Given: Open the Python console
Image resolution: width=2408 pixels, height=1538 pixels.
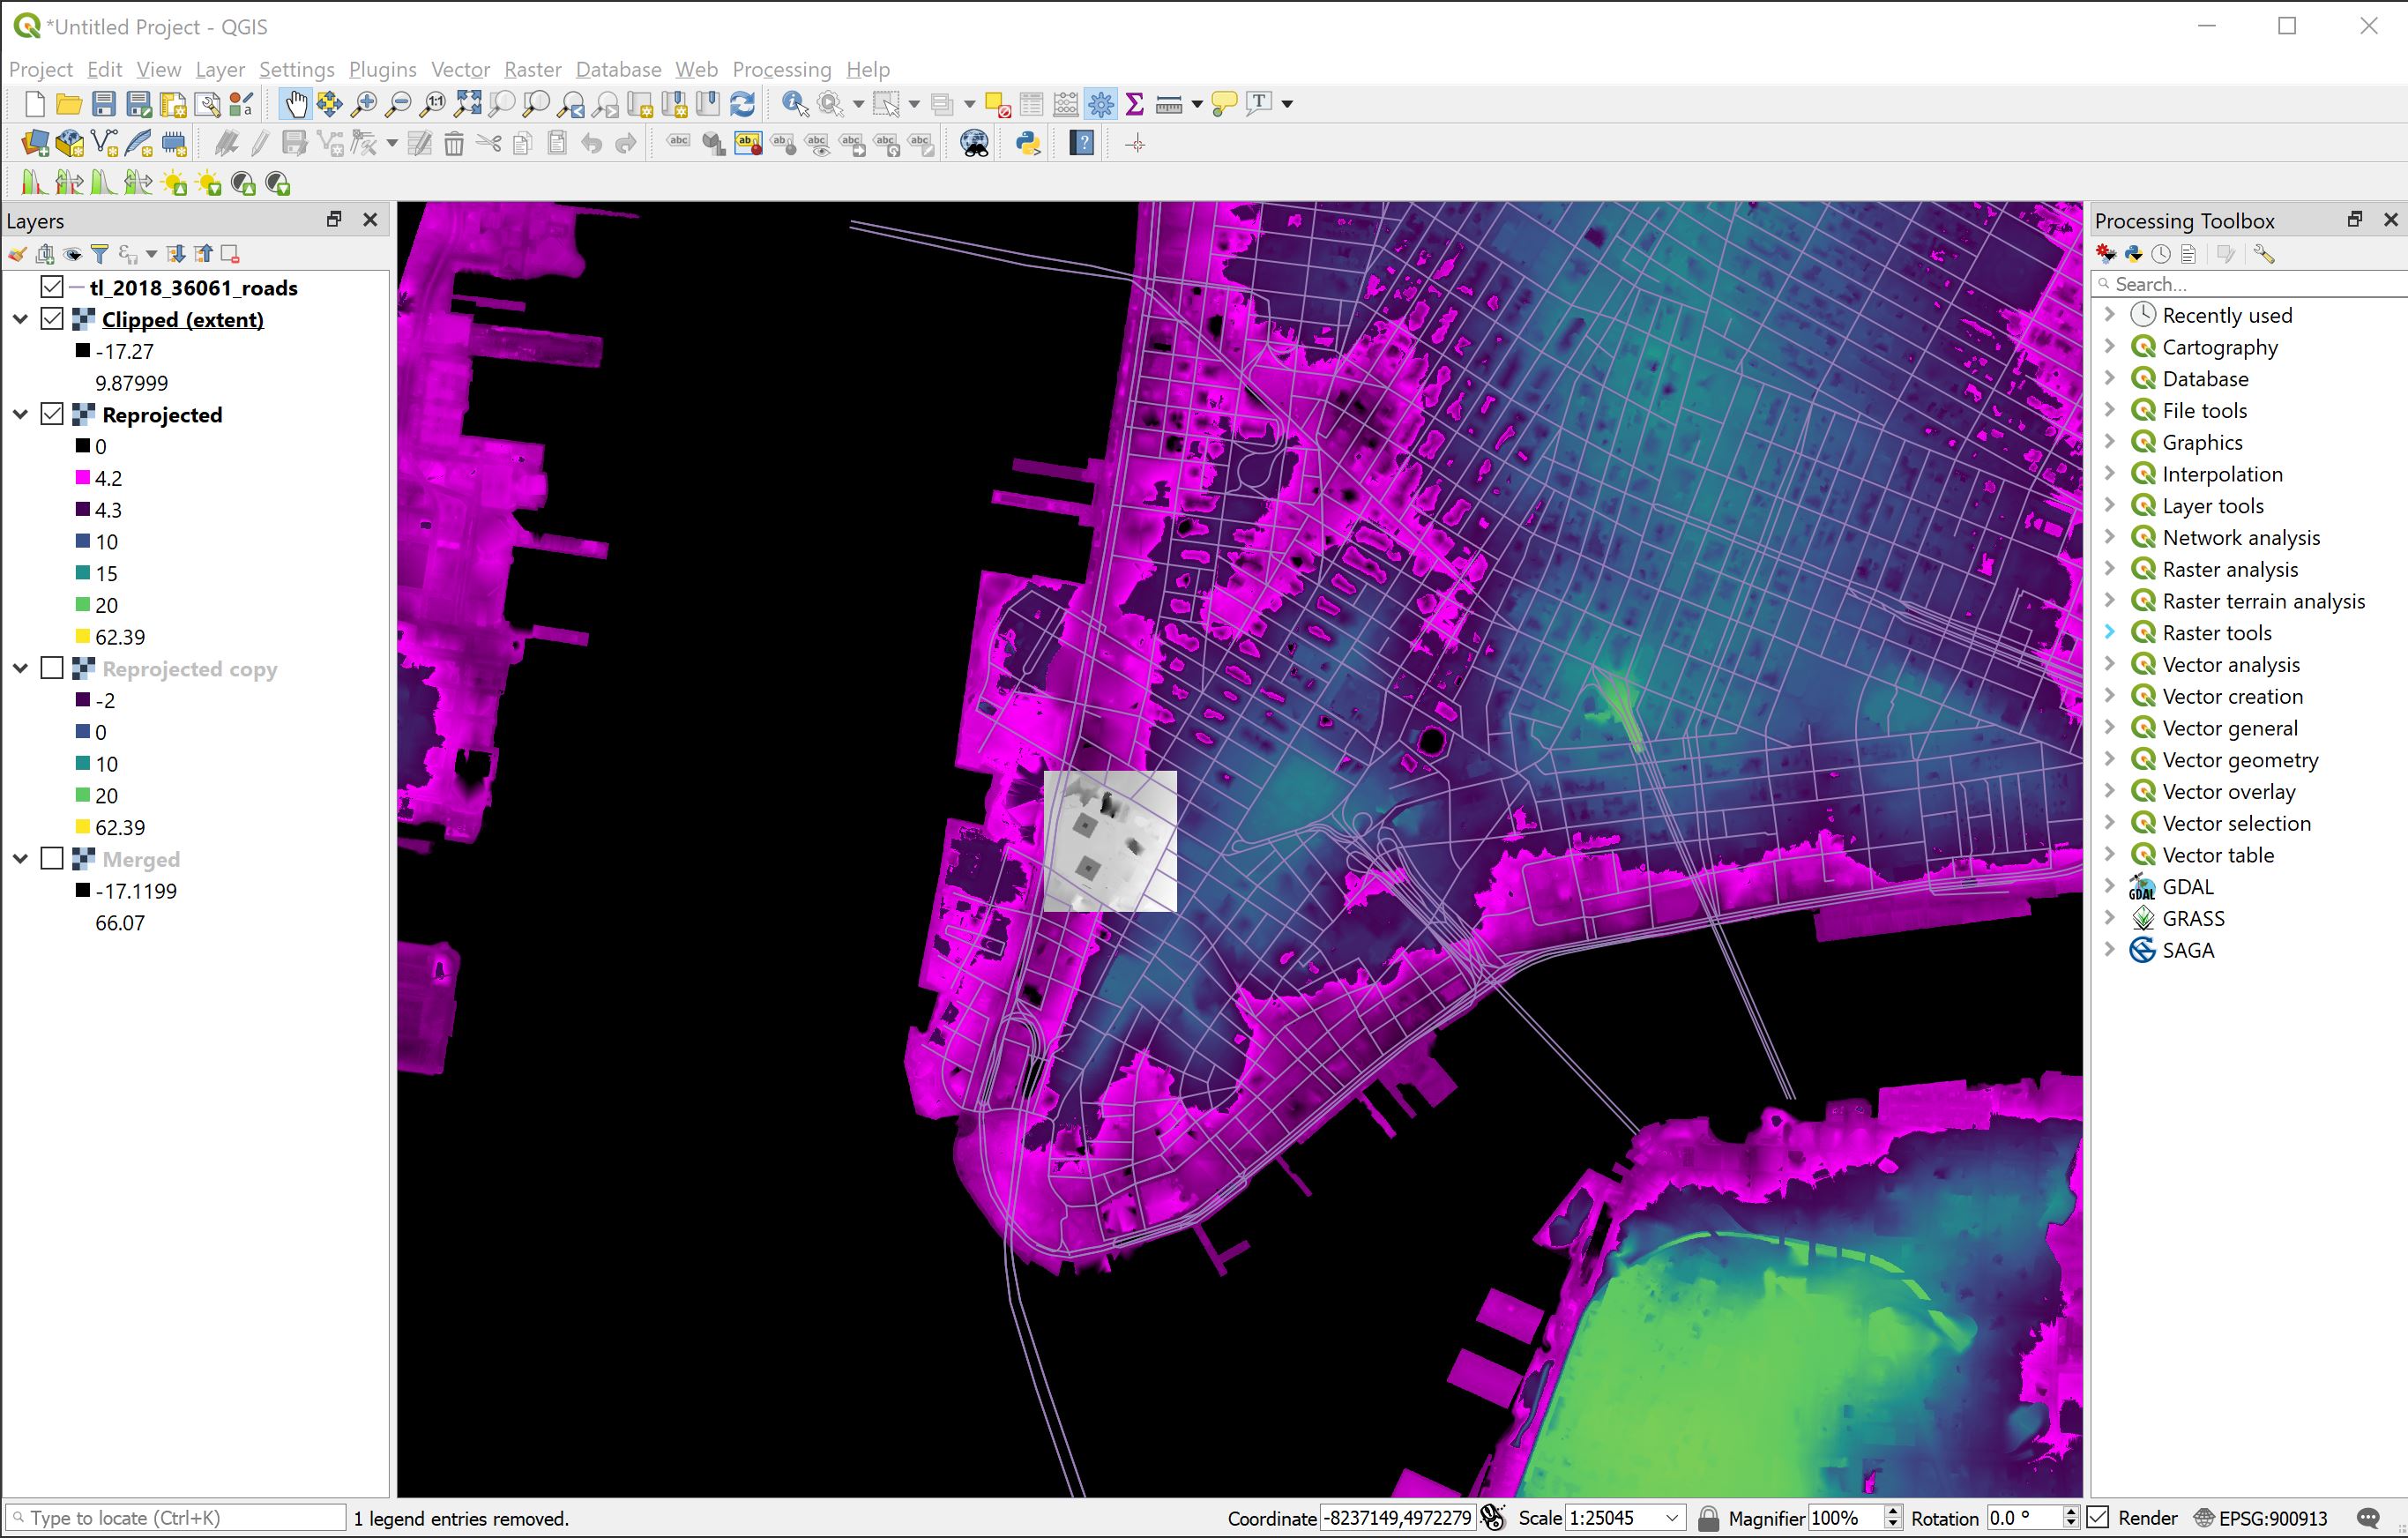Looking at the screenshot, I should coord(1029,143).
